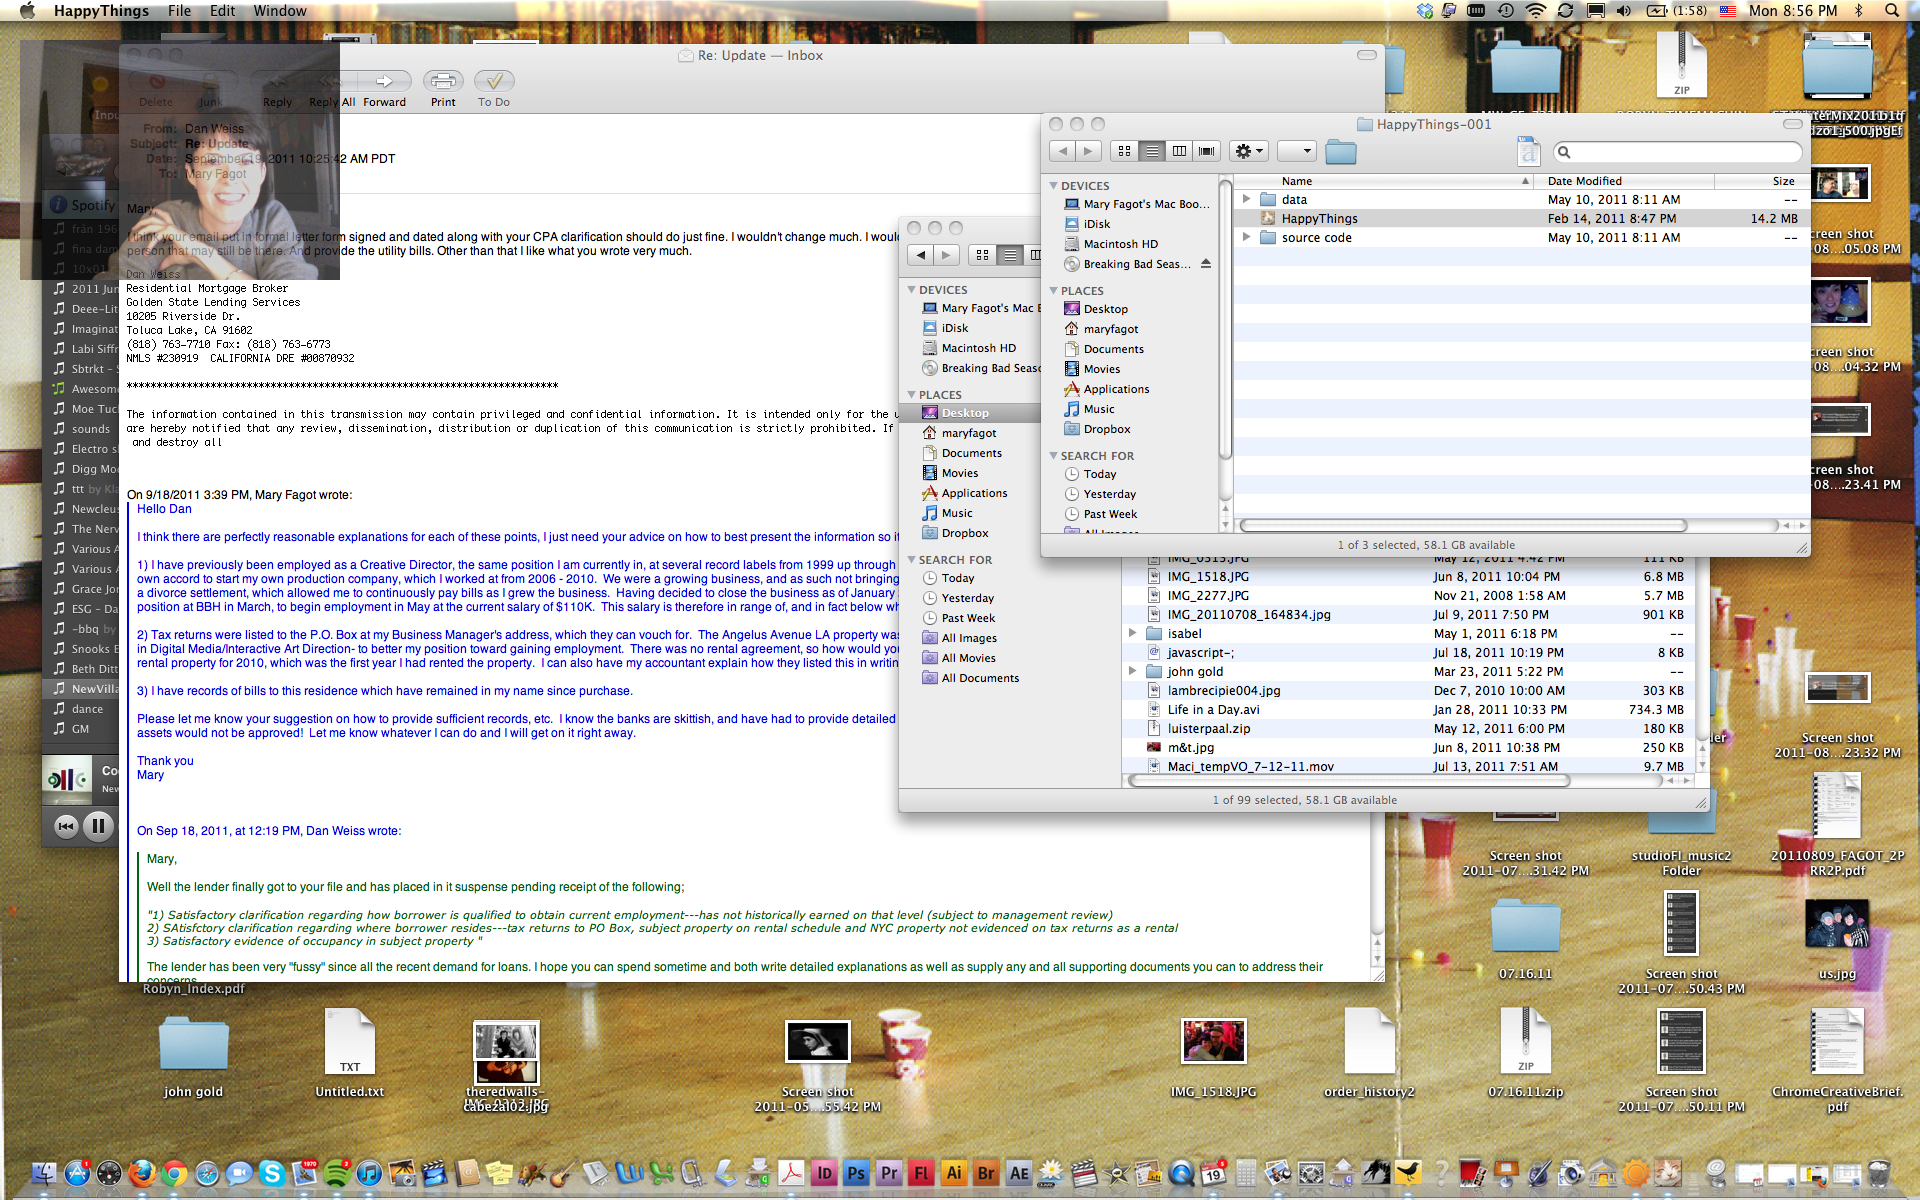Open the Action gear dropdown in HappyThings-001

pyautogui.click(x=1249, y=151)
